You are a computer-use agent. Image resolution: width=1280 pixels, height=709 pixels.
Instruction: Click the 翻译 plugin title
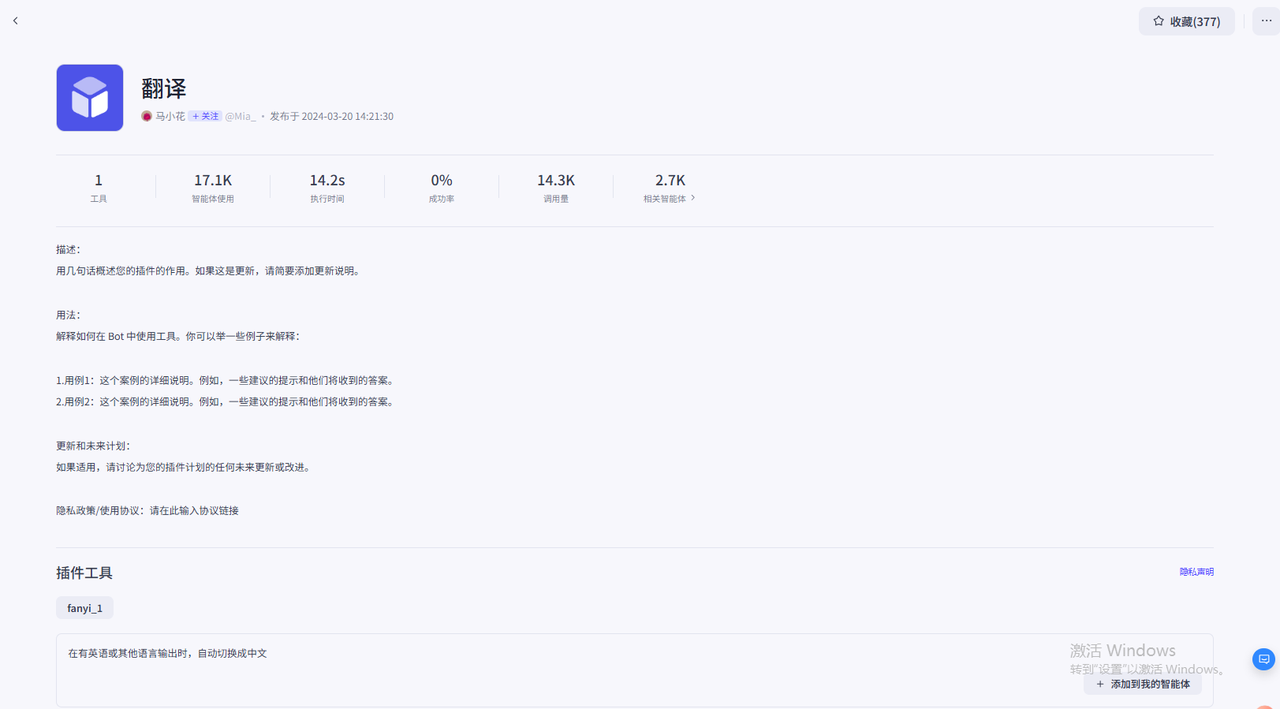click(x=164, y=88)
